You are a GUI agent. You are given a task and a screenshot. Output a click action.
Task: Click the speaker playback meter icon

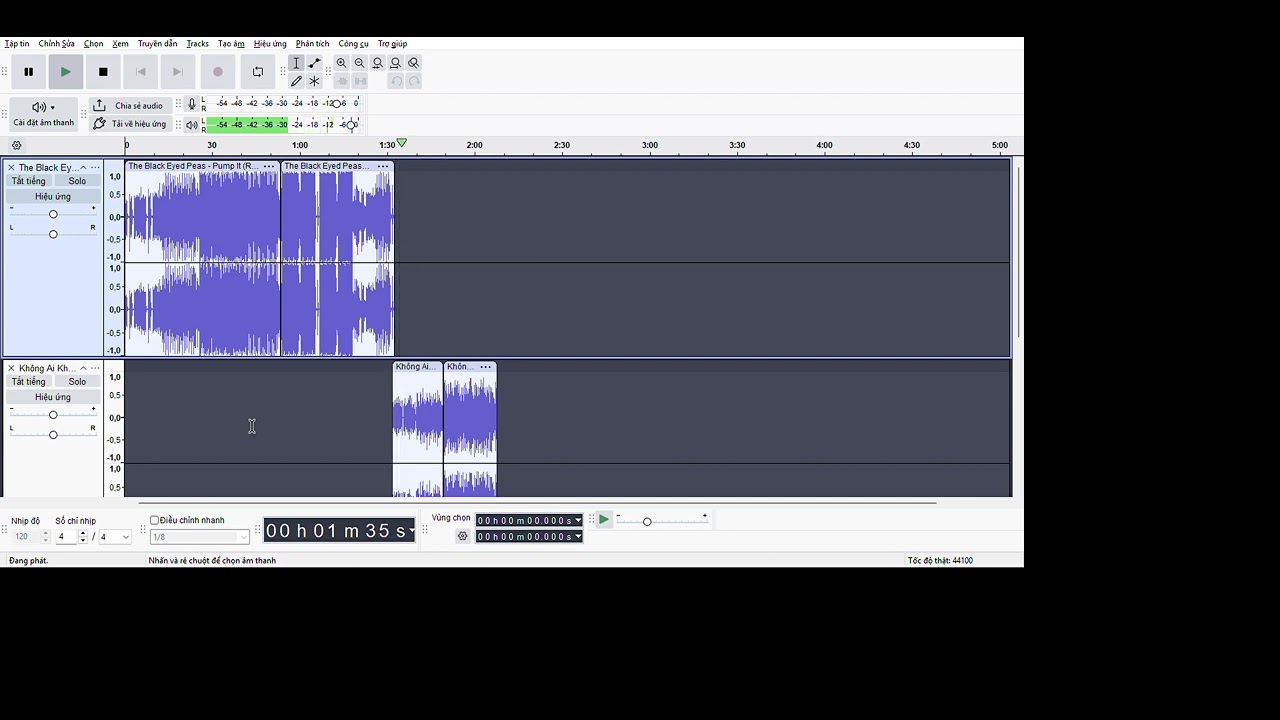click(192, 125)
